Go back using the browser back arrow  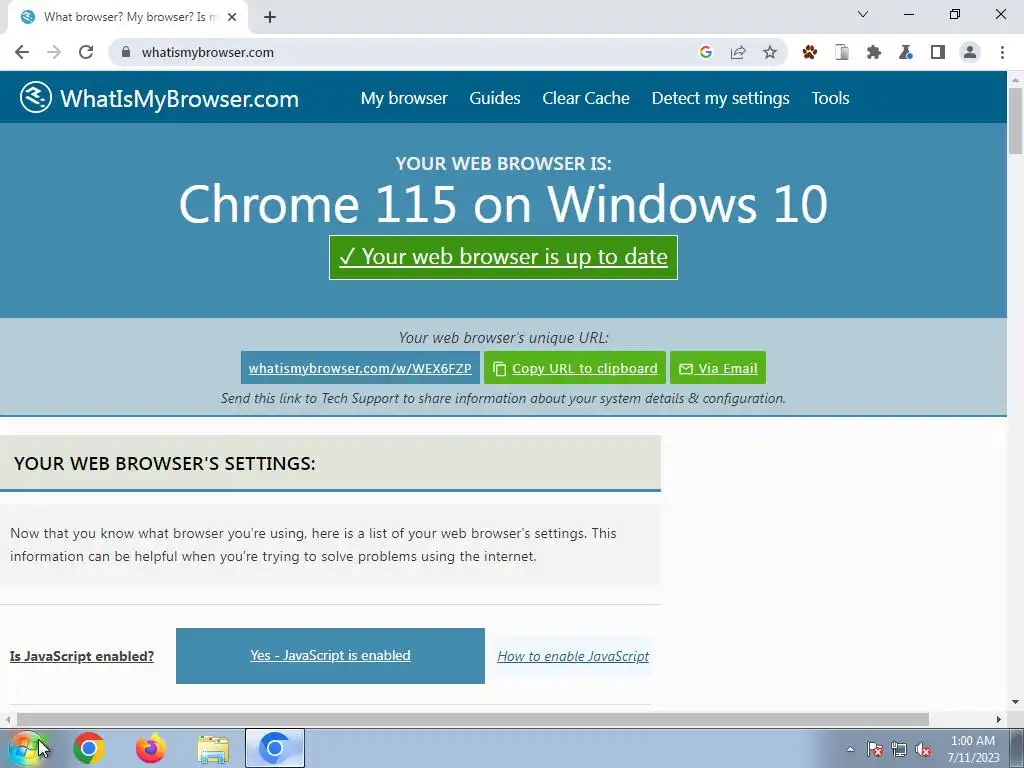coord(22,52)
